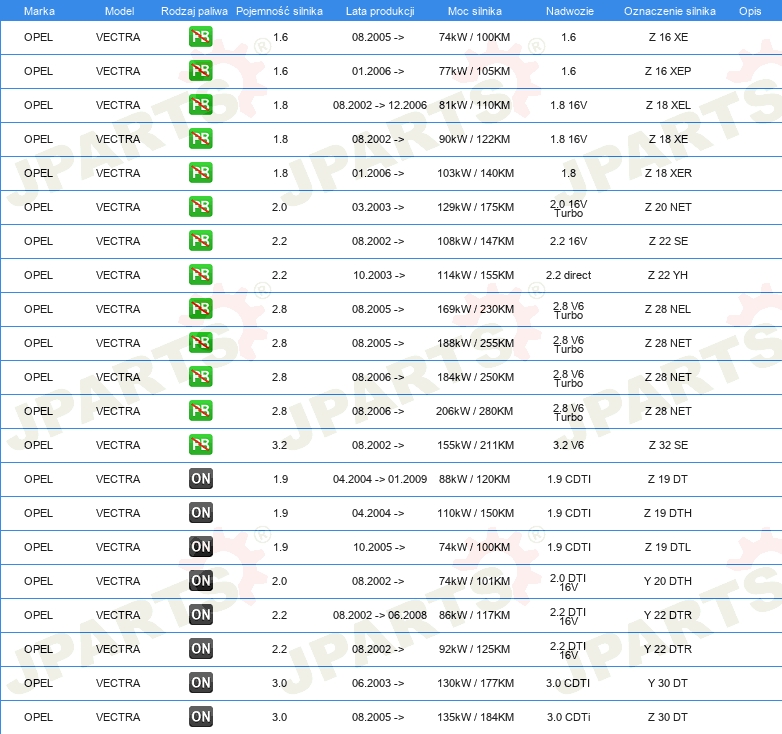
Task: Click ON diesel icon in Y 30 DT row
Action: click(200, 683)
